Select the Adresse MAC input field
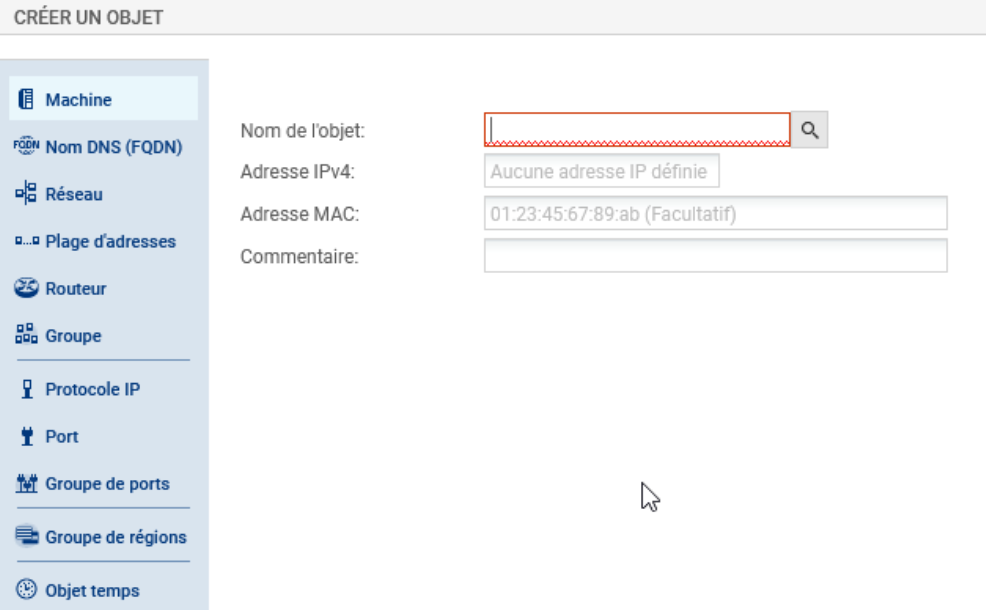 [715, 214]
